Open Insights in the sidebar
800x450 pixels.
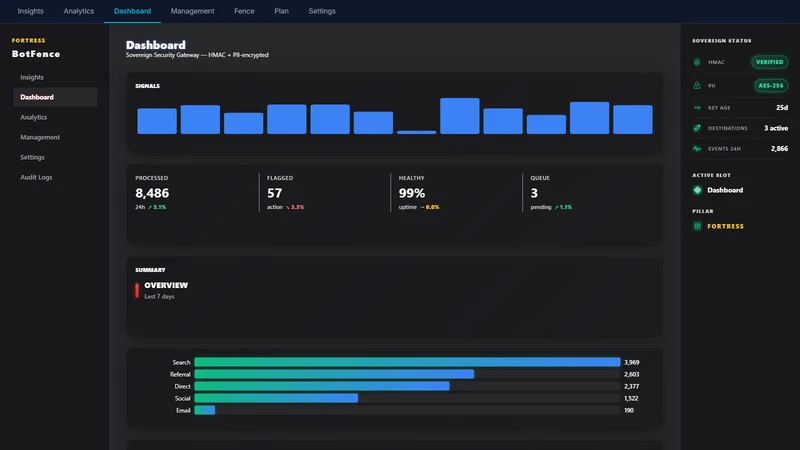click(x=55, y=77)
